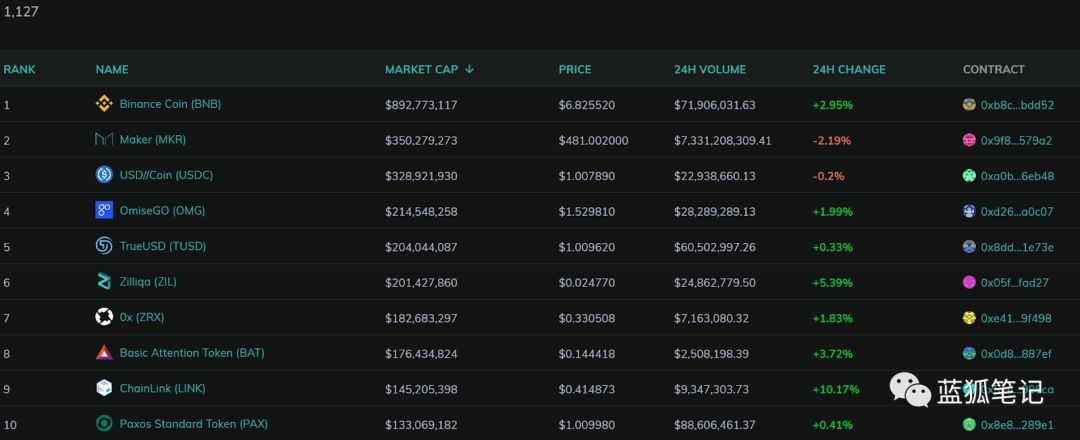Click the USD Coin logo icon
1080x440 pixels.
104,175
